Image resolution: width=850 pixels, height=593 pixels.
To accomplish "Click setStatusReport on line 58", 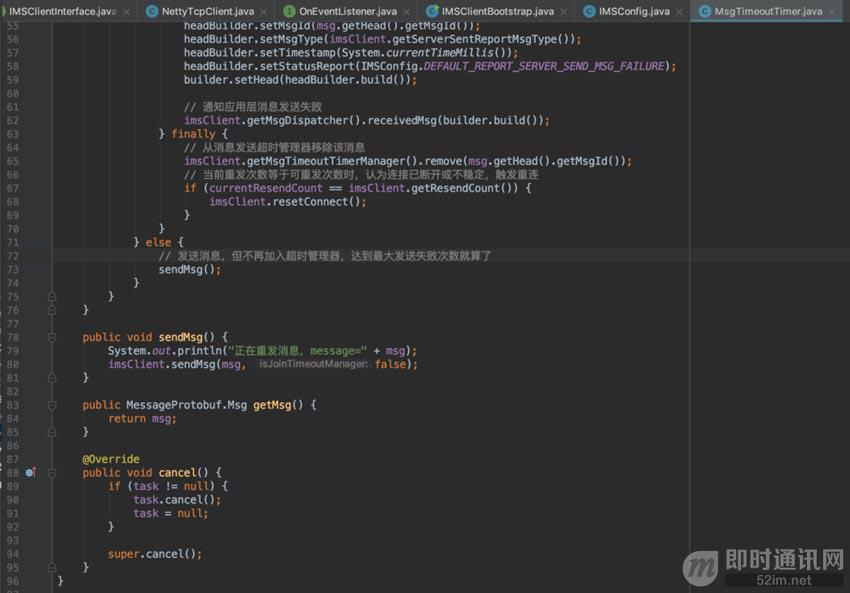I will (x=307, y=66).
